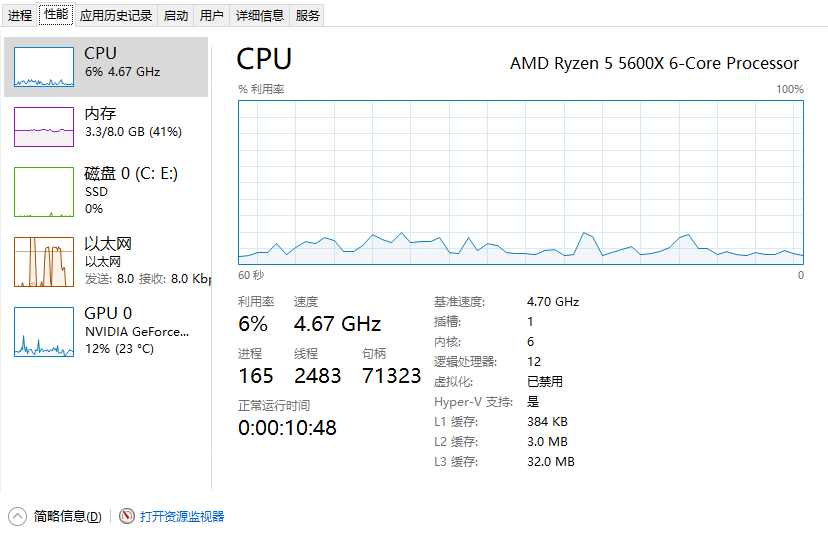This screenshot has height=541, width=828.
Task: Click the main CPU utilization graph
Action: tap(521, 182)
